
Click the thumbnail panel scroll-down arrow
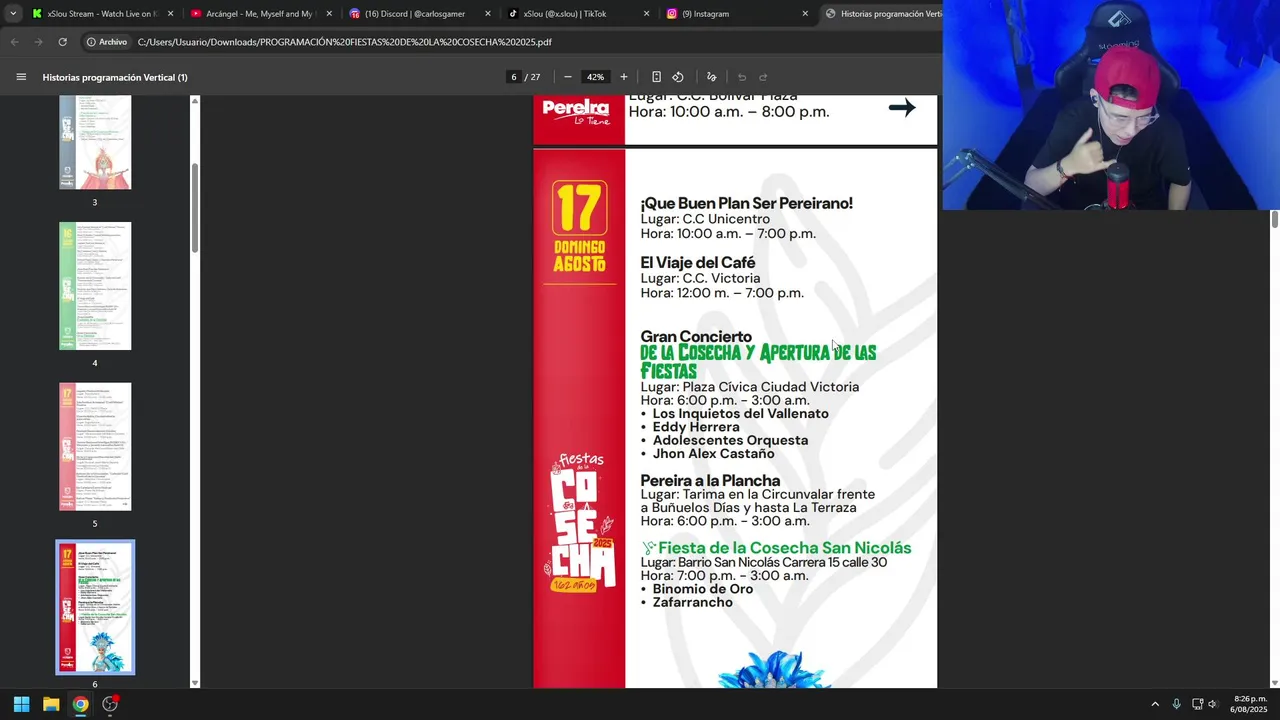click(x=195, y=683)
